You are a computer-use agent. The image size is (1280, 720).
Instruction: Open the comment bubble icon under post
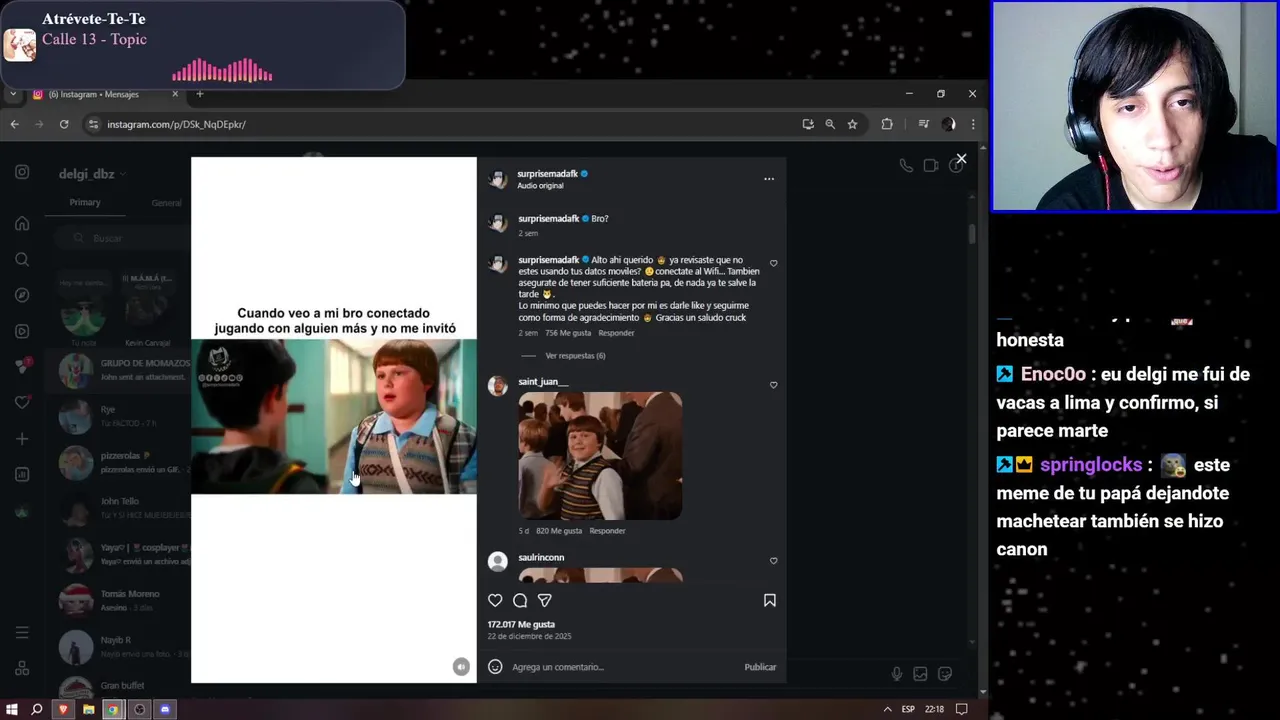520,600
